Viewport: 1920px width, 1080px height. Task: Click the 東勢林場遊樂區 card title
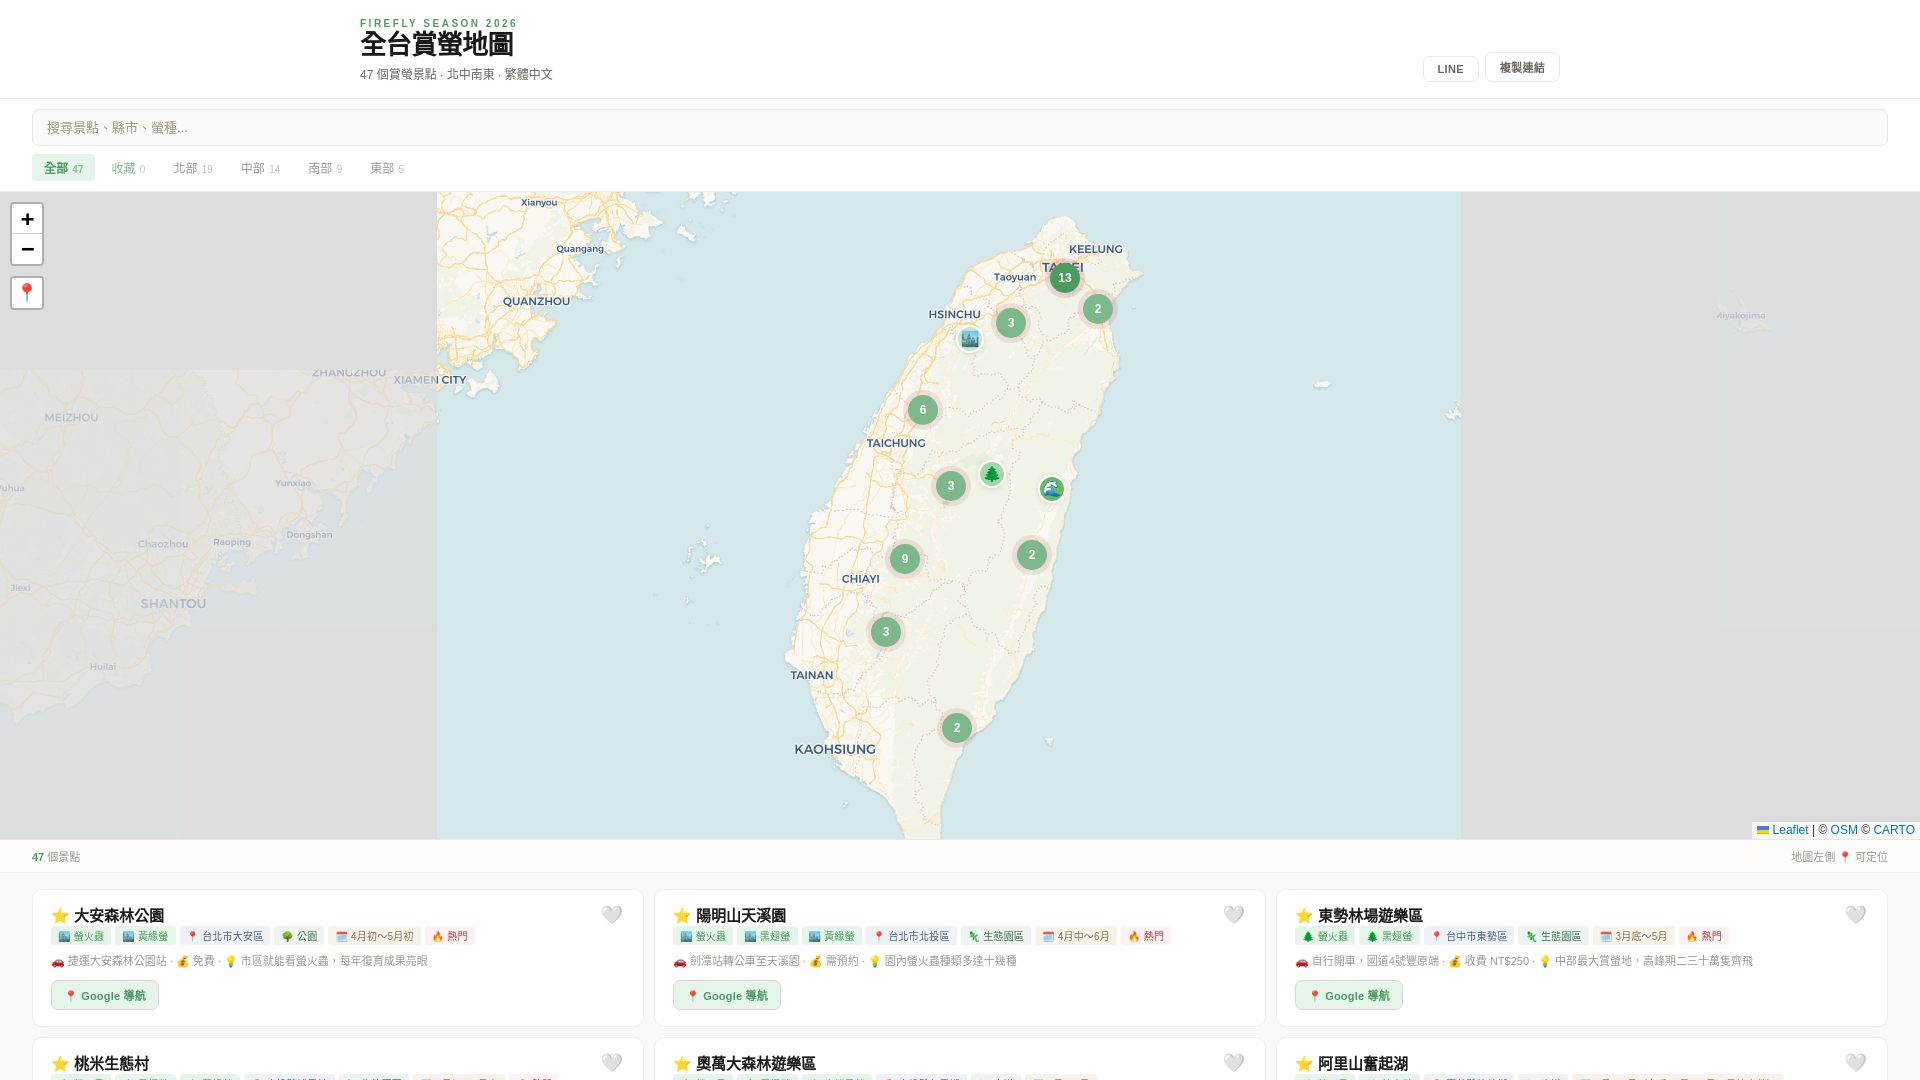click(x=1370, y=915)
